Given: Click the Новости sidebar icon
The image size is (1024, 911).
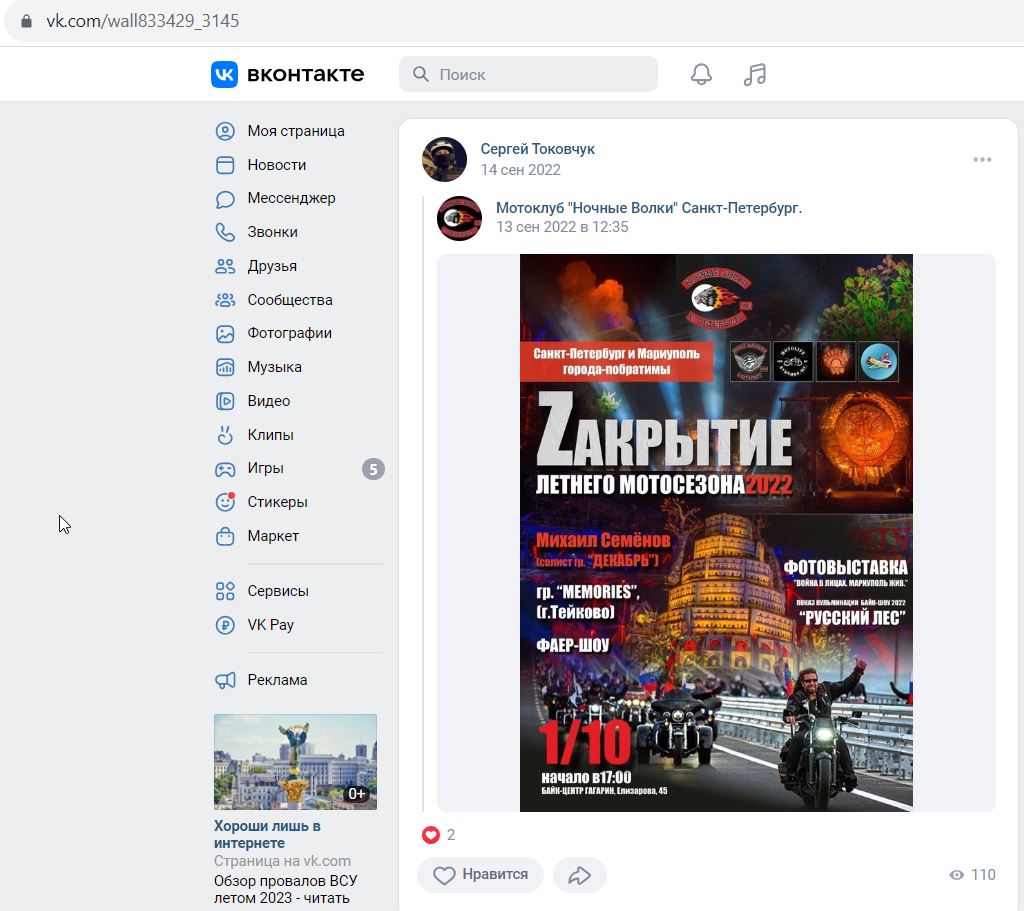Looking at the screenshot, I should coord(225,165).
